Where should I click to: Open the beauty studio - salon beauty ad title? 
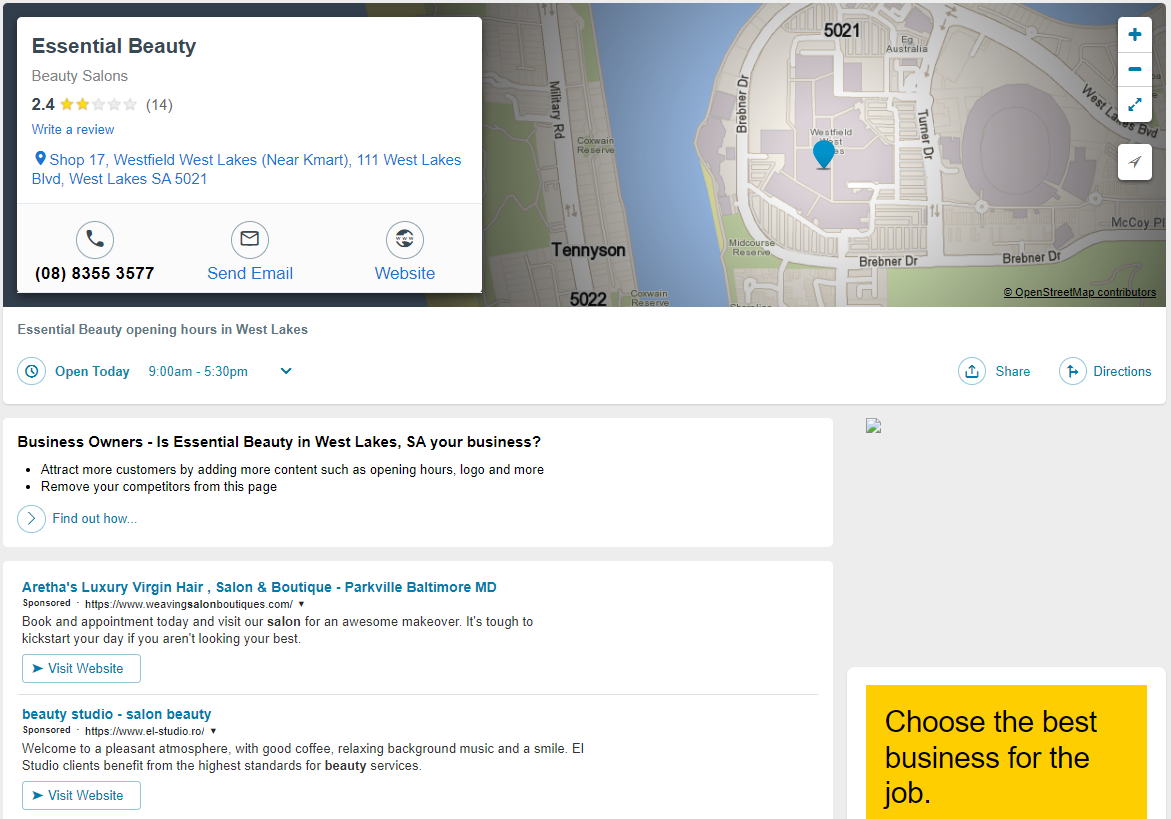(x=117, y=714)
